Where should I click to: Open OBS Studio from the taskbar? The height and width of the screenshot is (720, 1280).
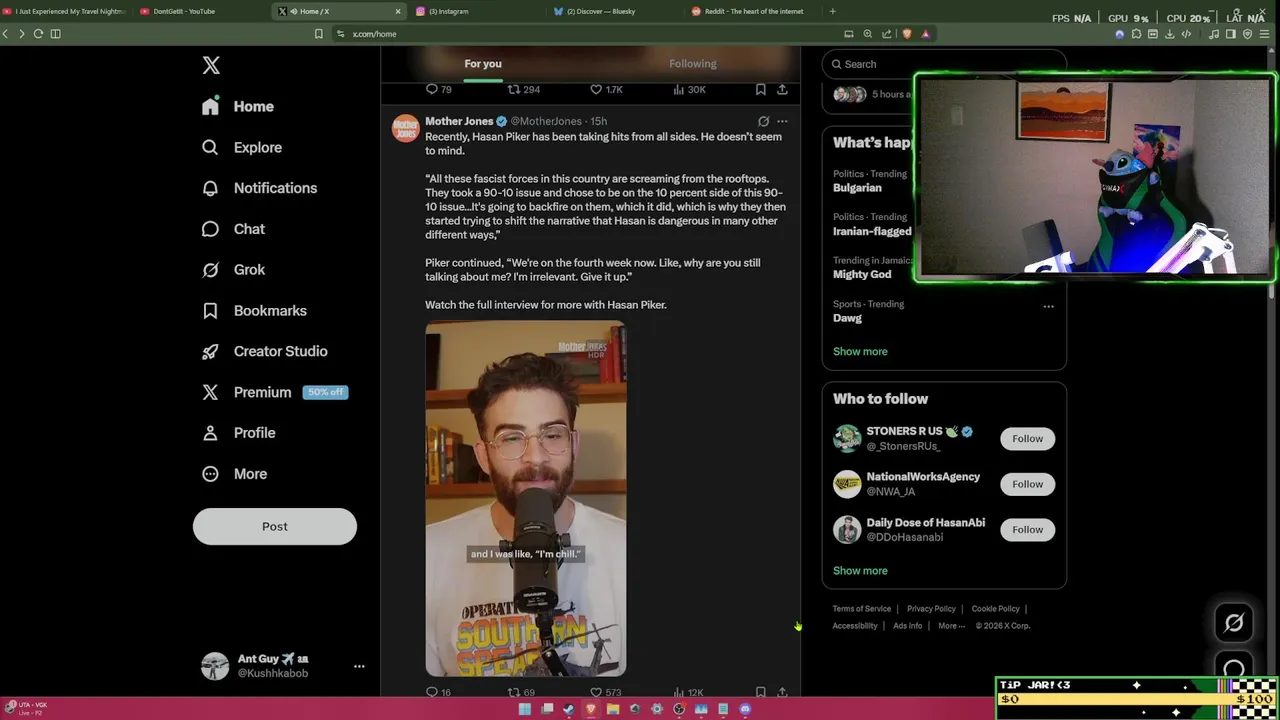[x=679, y=709]
